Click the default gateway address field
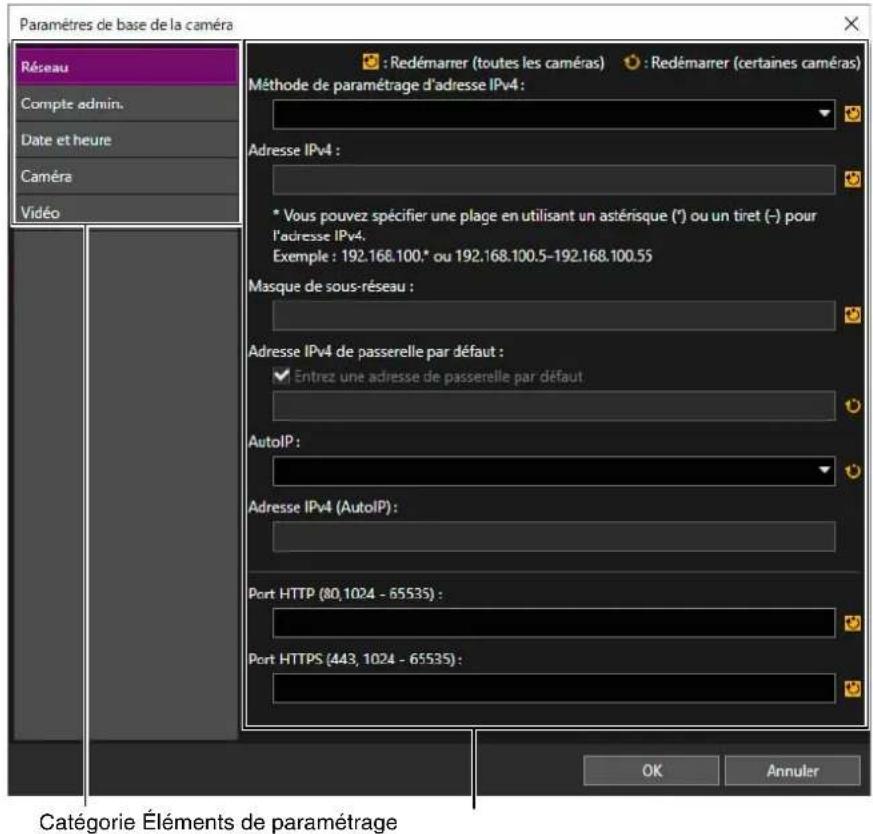The image size is (873, 834). tap(553, 405)
